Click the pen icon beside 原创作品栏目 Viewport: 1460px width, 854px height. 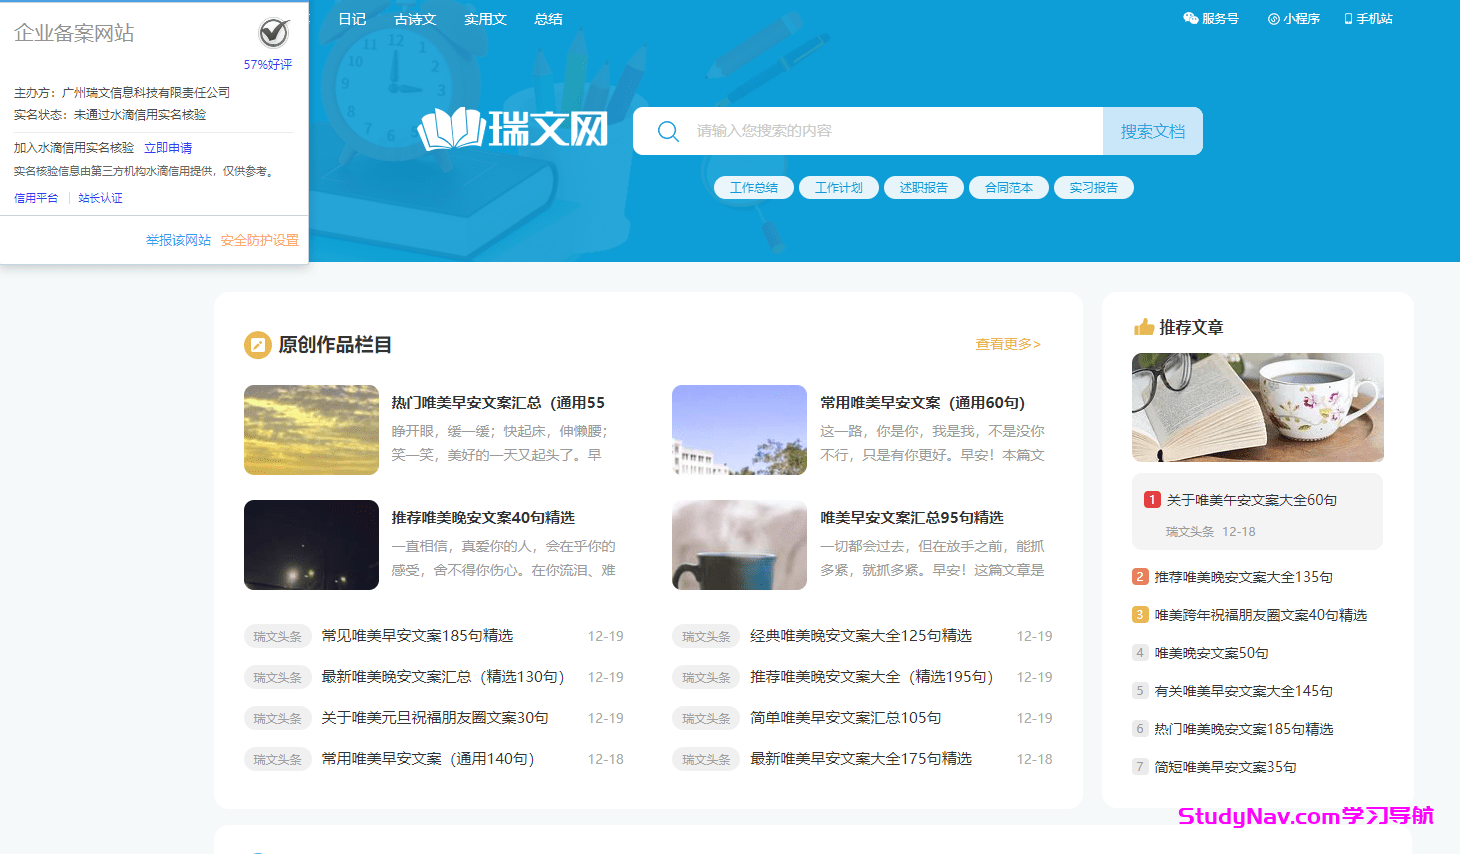(x=258, y=344)
